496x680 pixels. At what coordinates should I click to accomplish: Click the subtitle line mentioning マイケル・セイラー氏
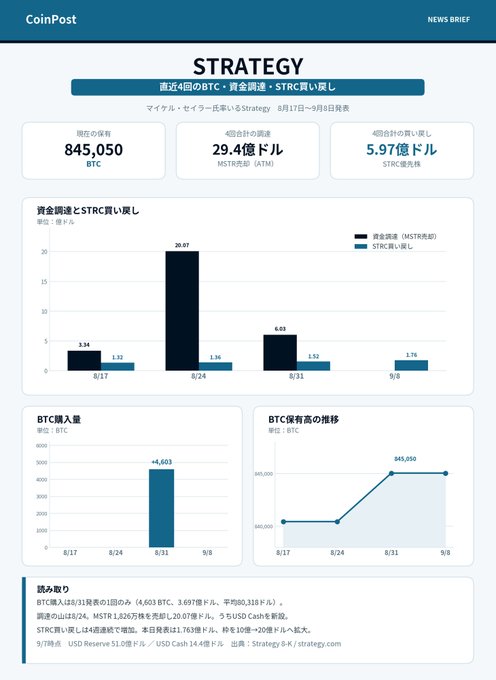click(248, 108)
